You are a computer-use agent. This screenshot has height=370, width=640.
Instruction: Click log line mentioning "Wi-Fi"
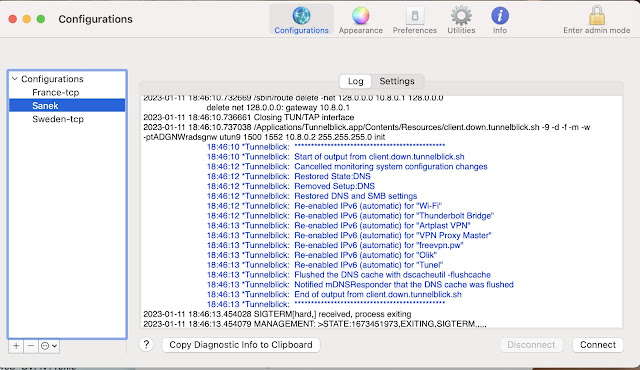324,206
